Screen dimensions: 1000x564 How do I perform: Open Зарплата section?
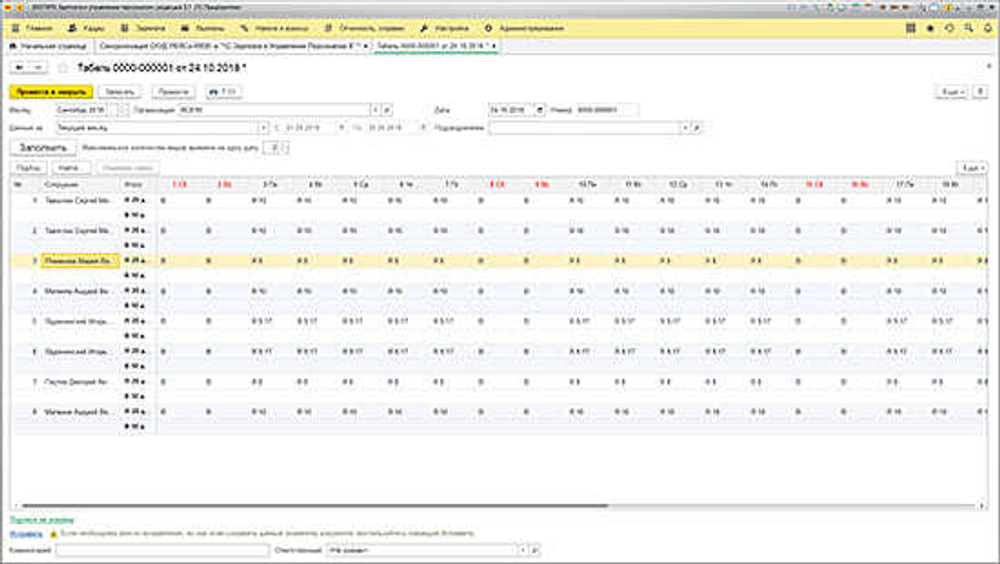click(x=143, y=28)
